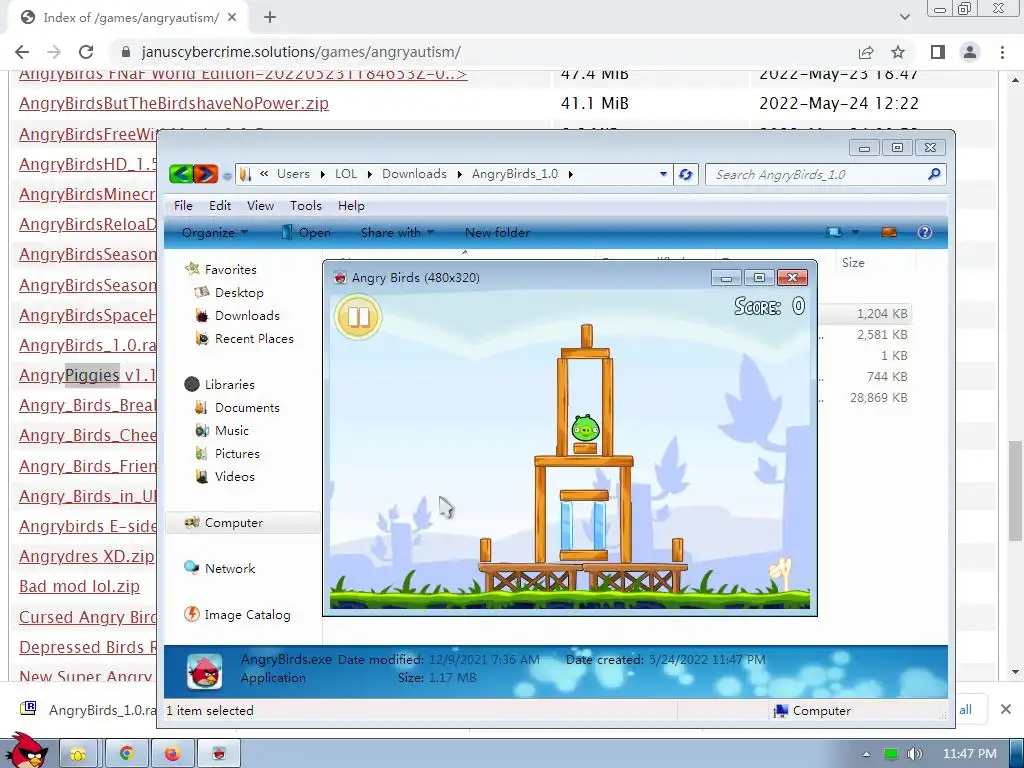Open Image Catalog in sidebar
The width and height of the screenshot is (1024, 768).
coord(237,615)
